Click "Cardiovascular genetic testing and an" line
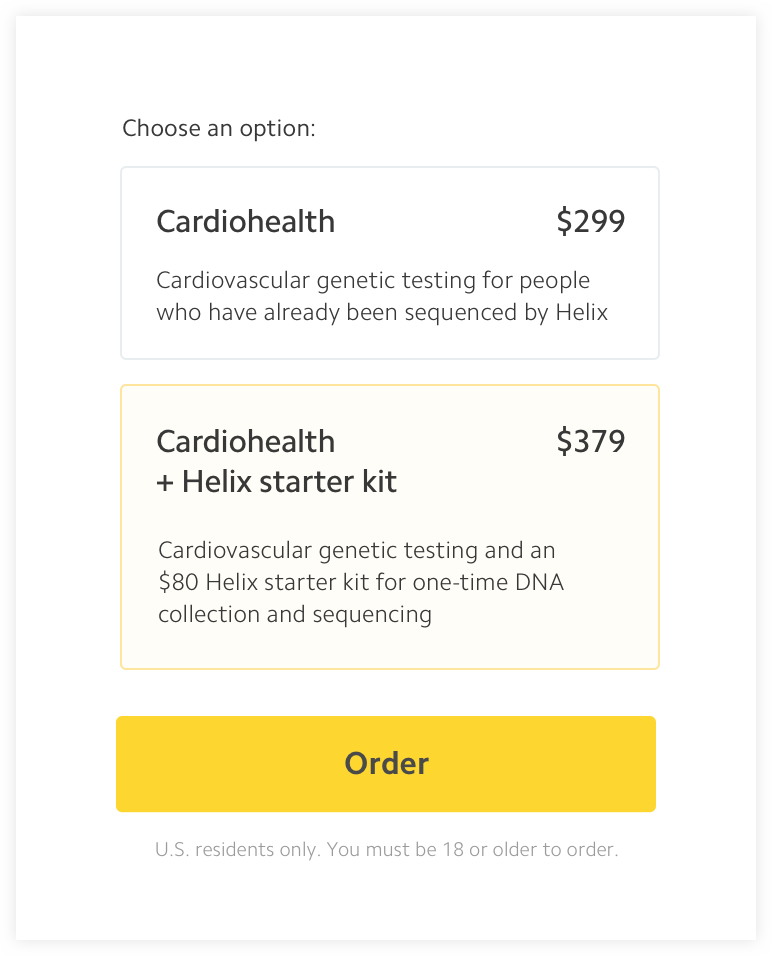This screenshot has width=772, height=956. pos(357,550)
